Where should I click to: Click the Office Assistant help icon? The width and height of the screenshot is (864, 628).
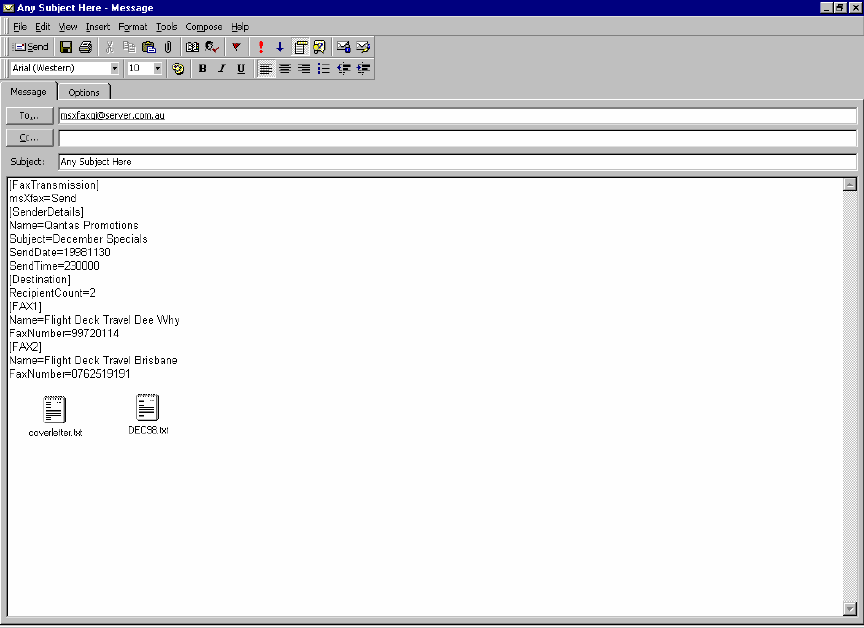[320, 47]
